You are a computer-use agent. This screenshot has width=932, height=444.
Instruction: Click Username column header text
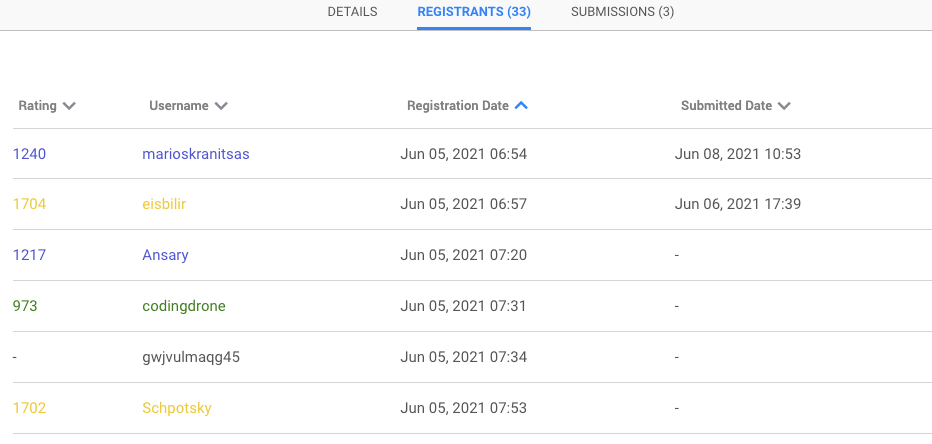click(178, 106)
